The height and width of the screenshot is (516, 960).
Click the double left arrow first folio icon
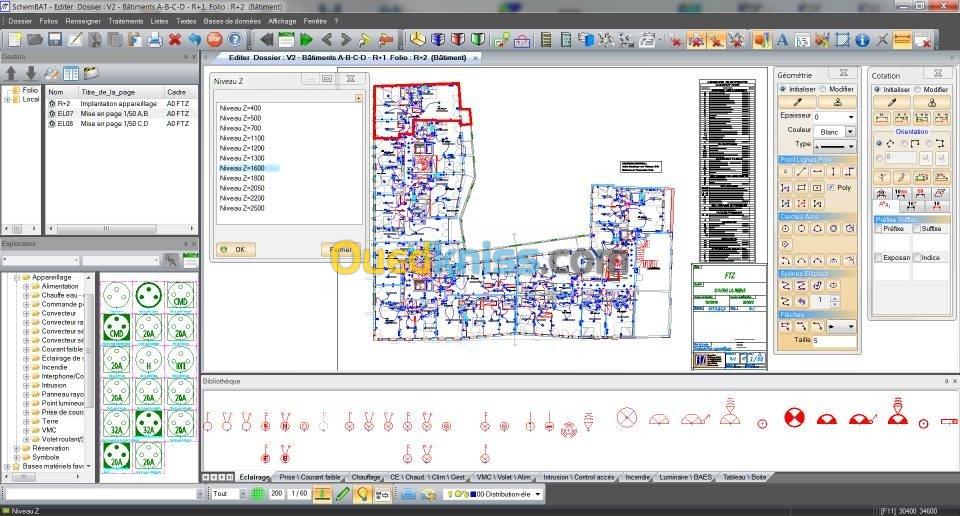point(266,40)
